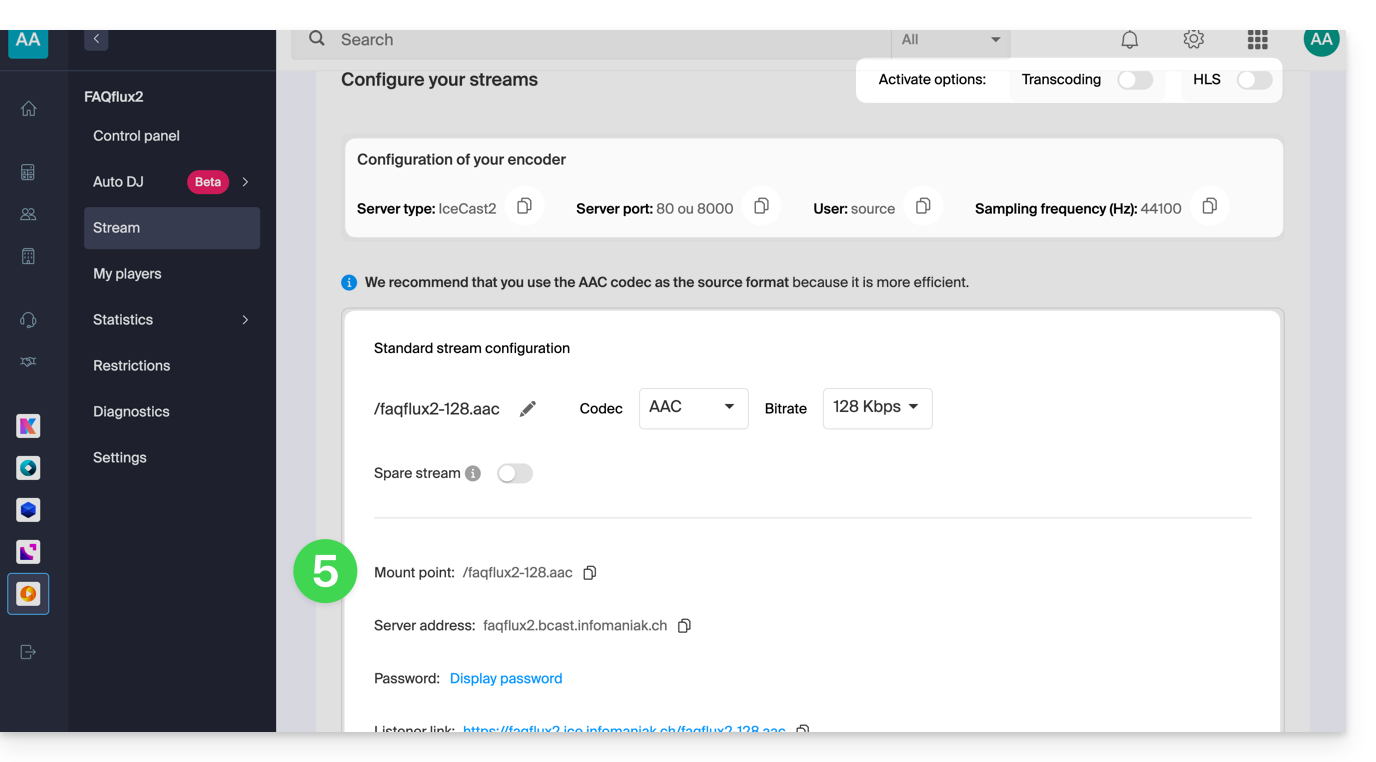
Task: Focus the Search input field
Action: tap(600, 40)
